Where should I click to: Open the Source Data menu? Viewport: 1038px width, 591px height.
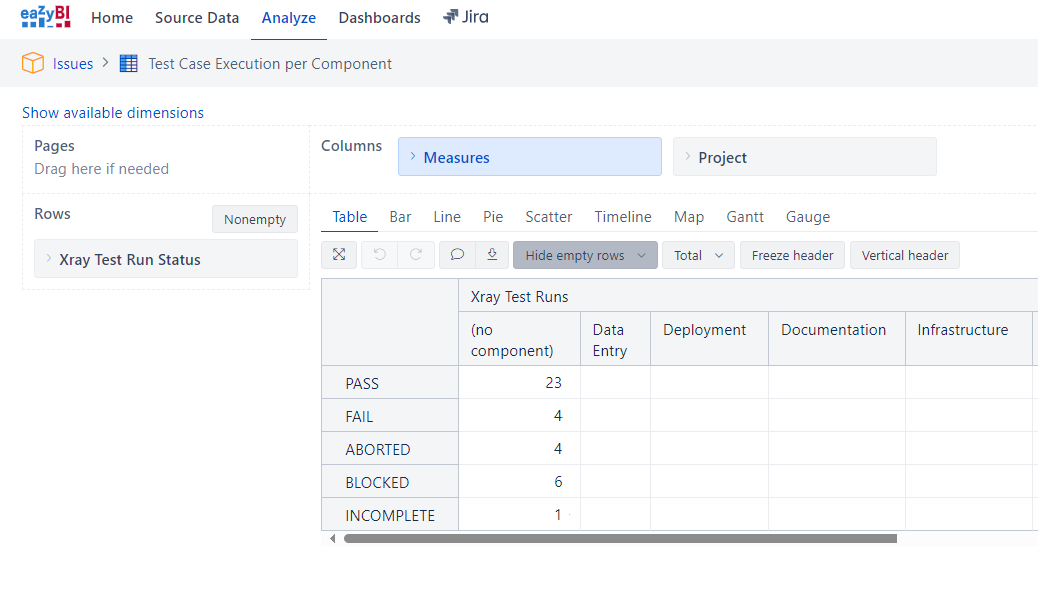tap(197, 18)
